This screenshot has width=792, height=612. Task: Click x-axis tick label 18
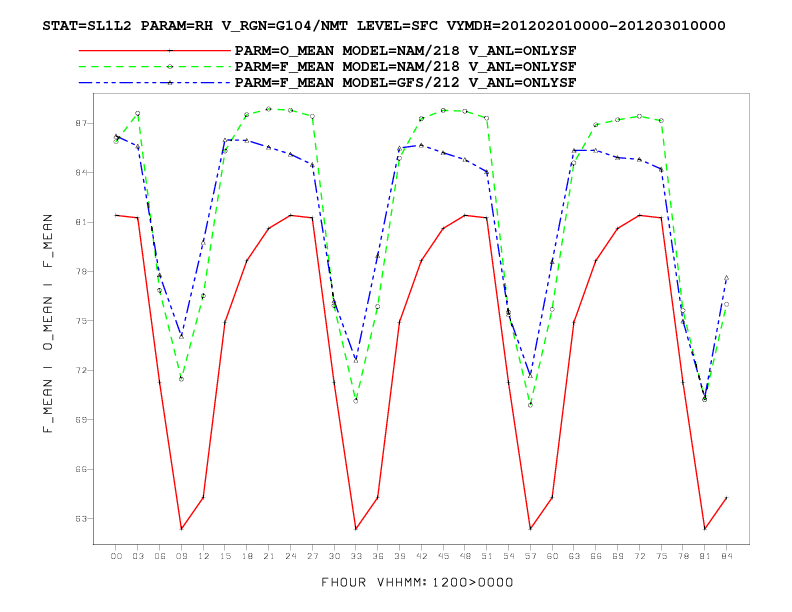point(247,556)
